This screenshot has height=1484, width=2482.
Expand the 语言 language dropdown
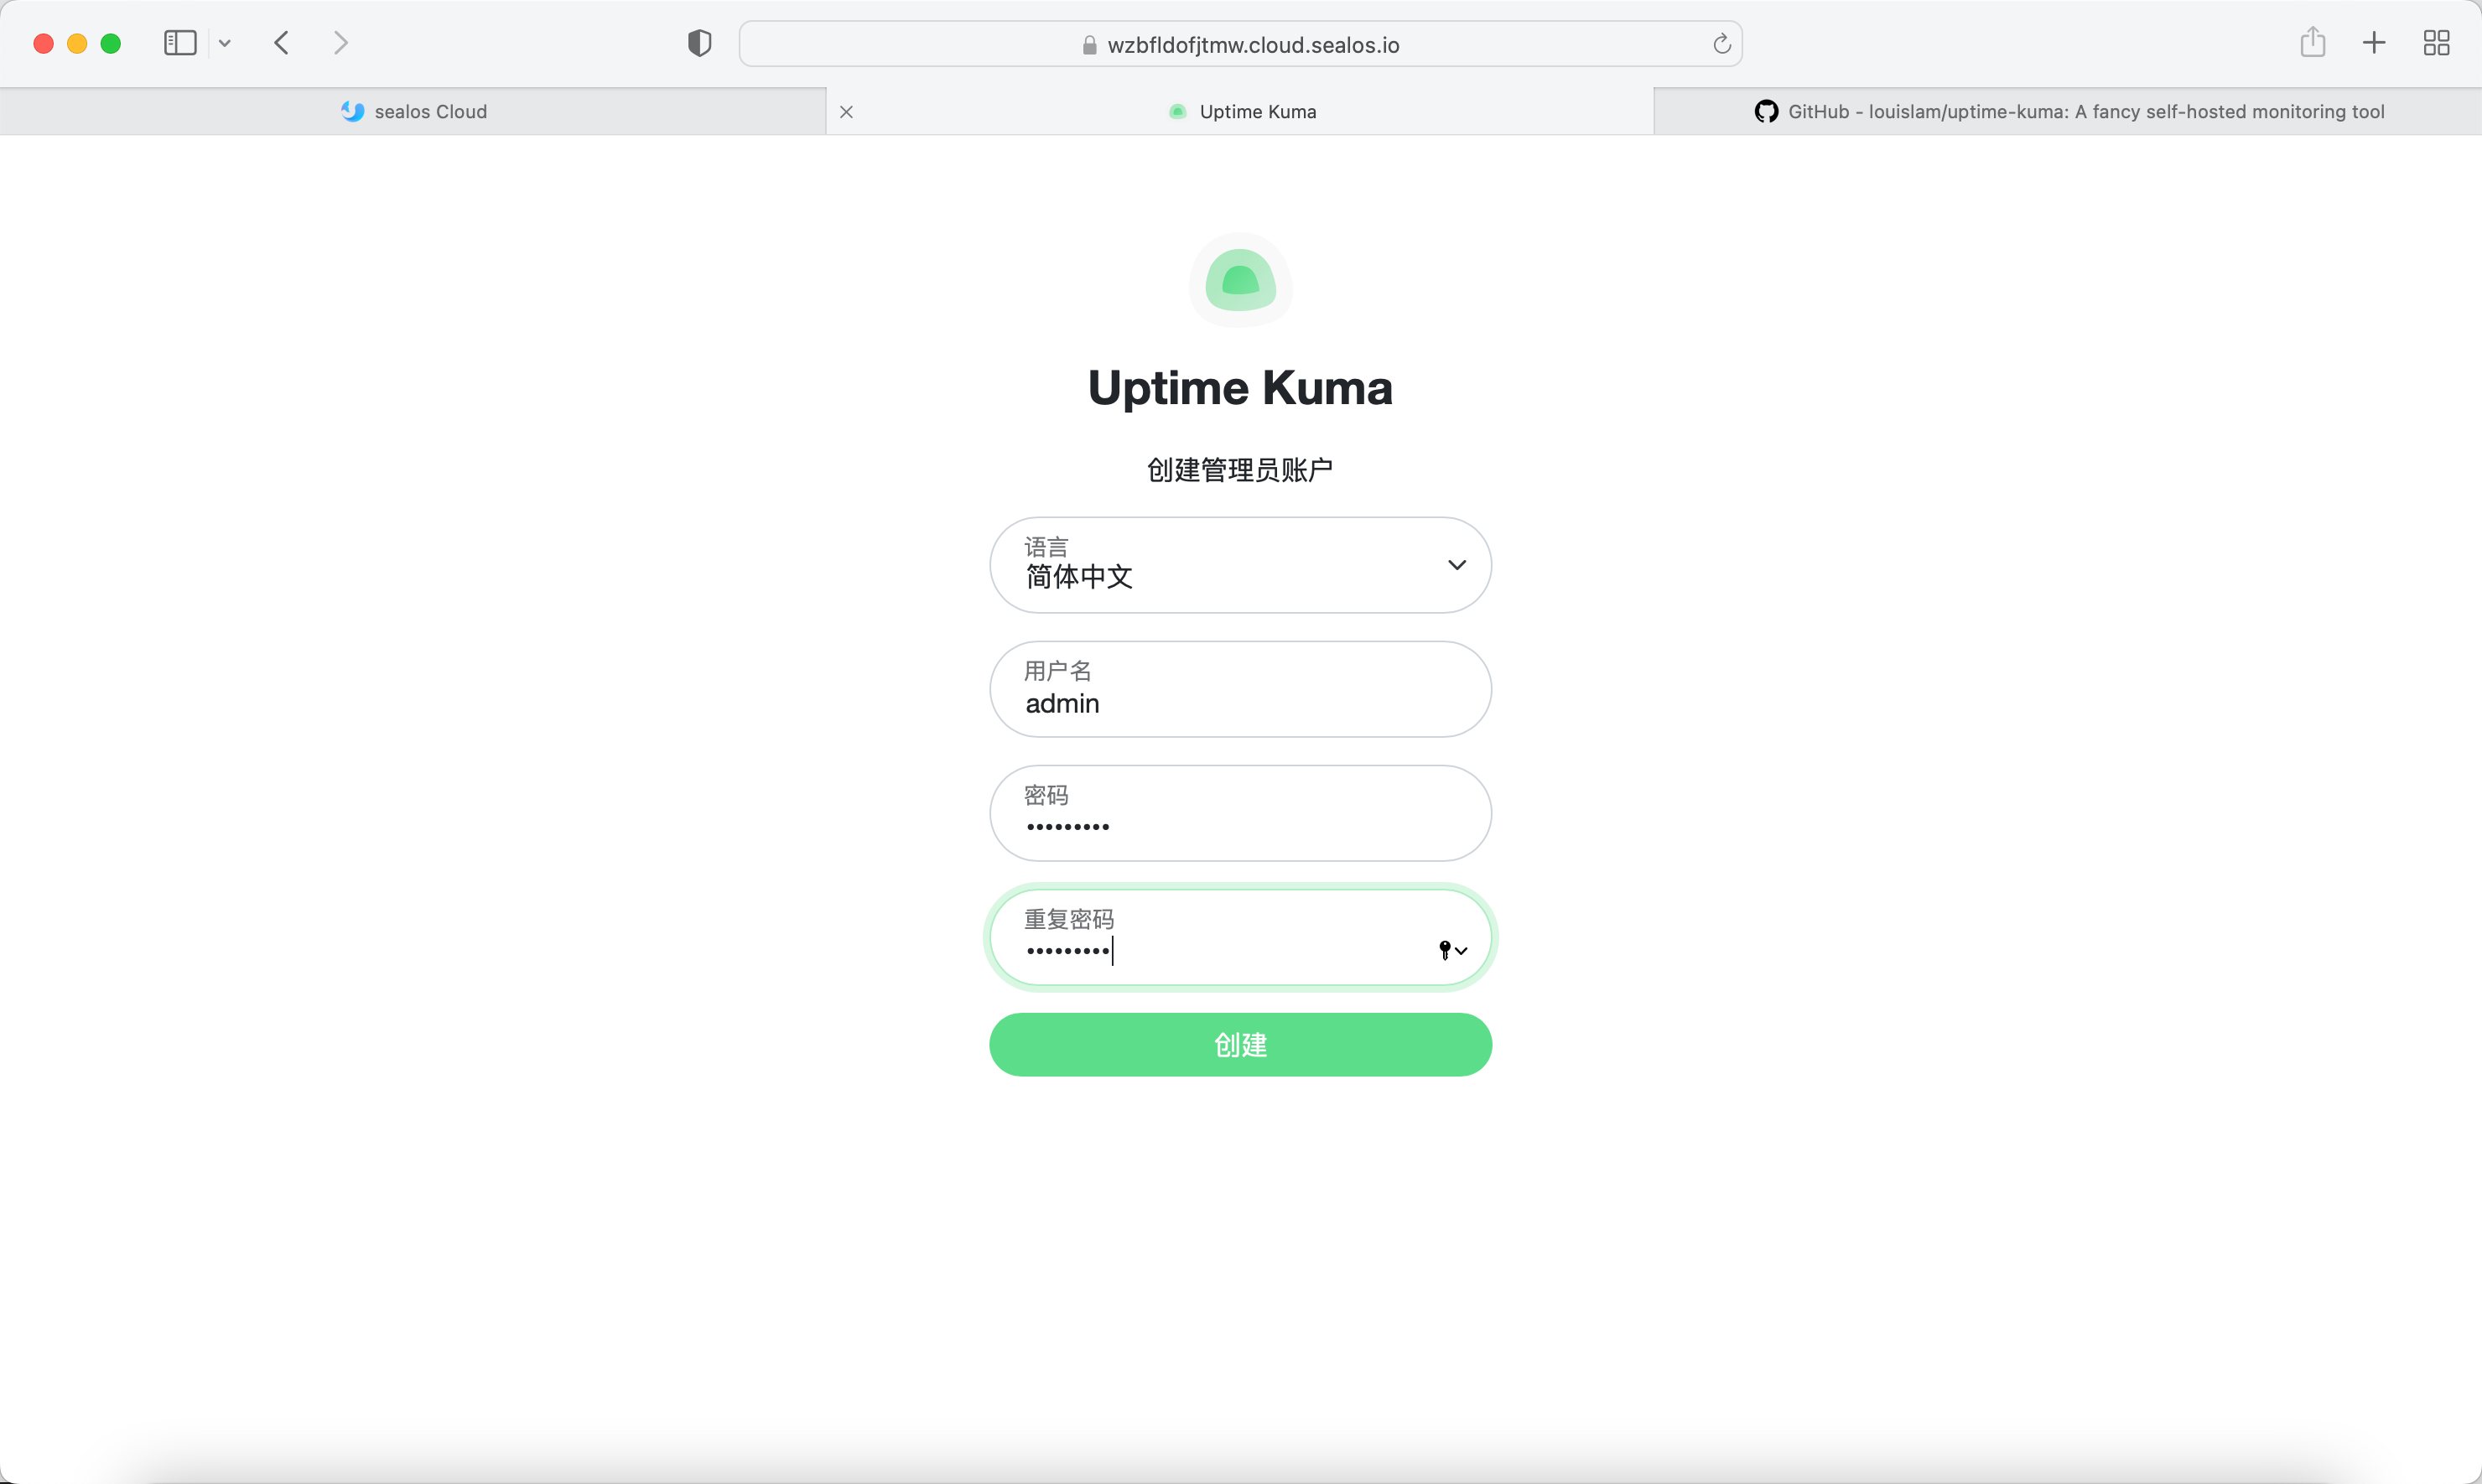pyautogui.click(x=1240, y=565)
